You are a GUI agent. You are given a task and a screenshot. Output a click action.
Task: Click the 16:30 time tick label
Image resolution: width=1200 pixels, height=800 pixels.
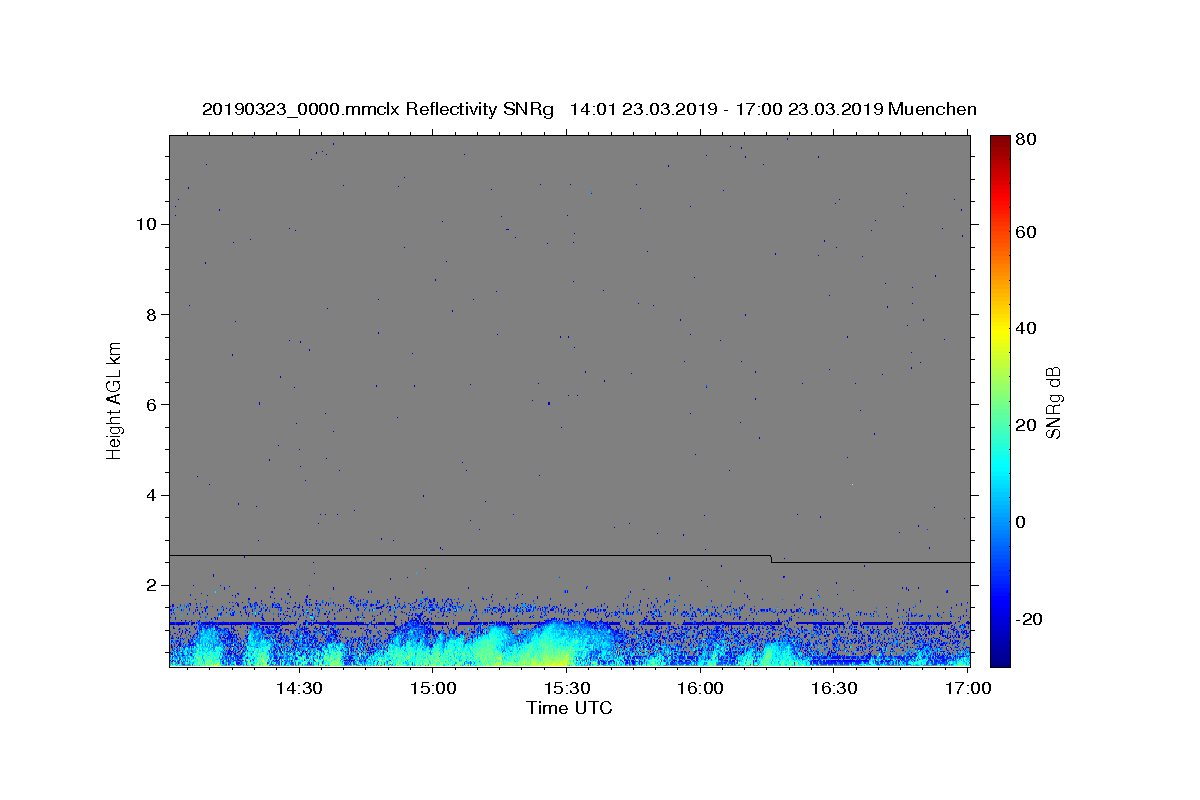(x=834, y=688)
